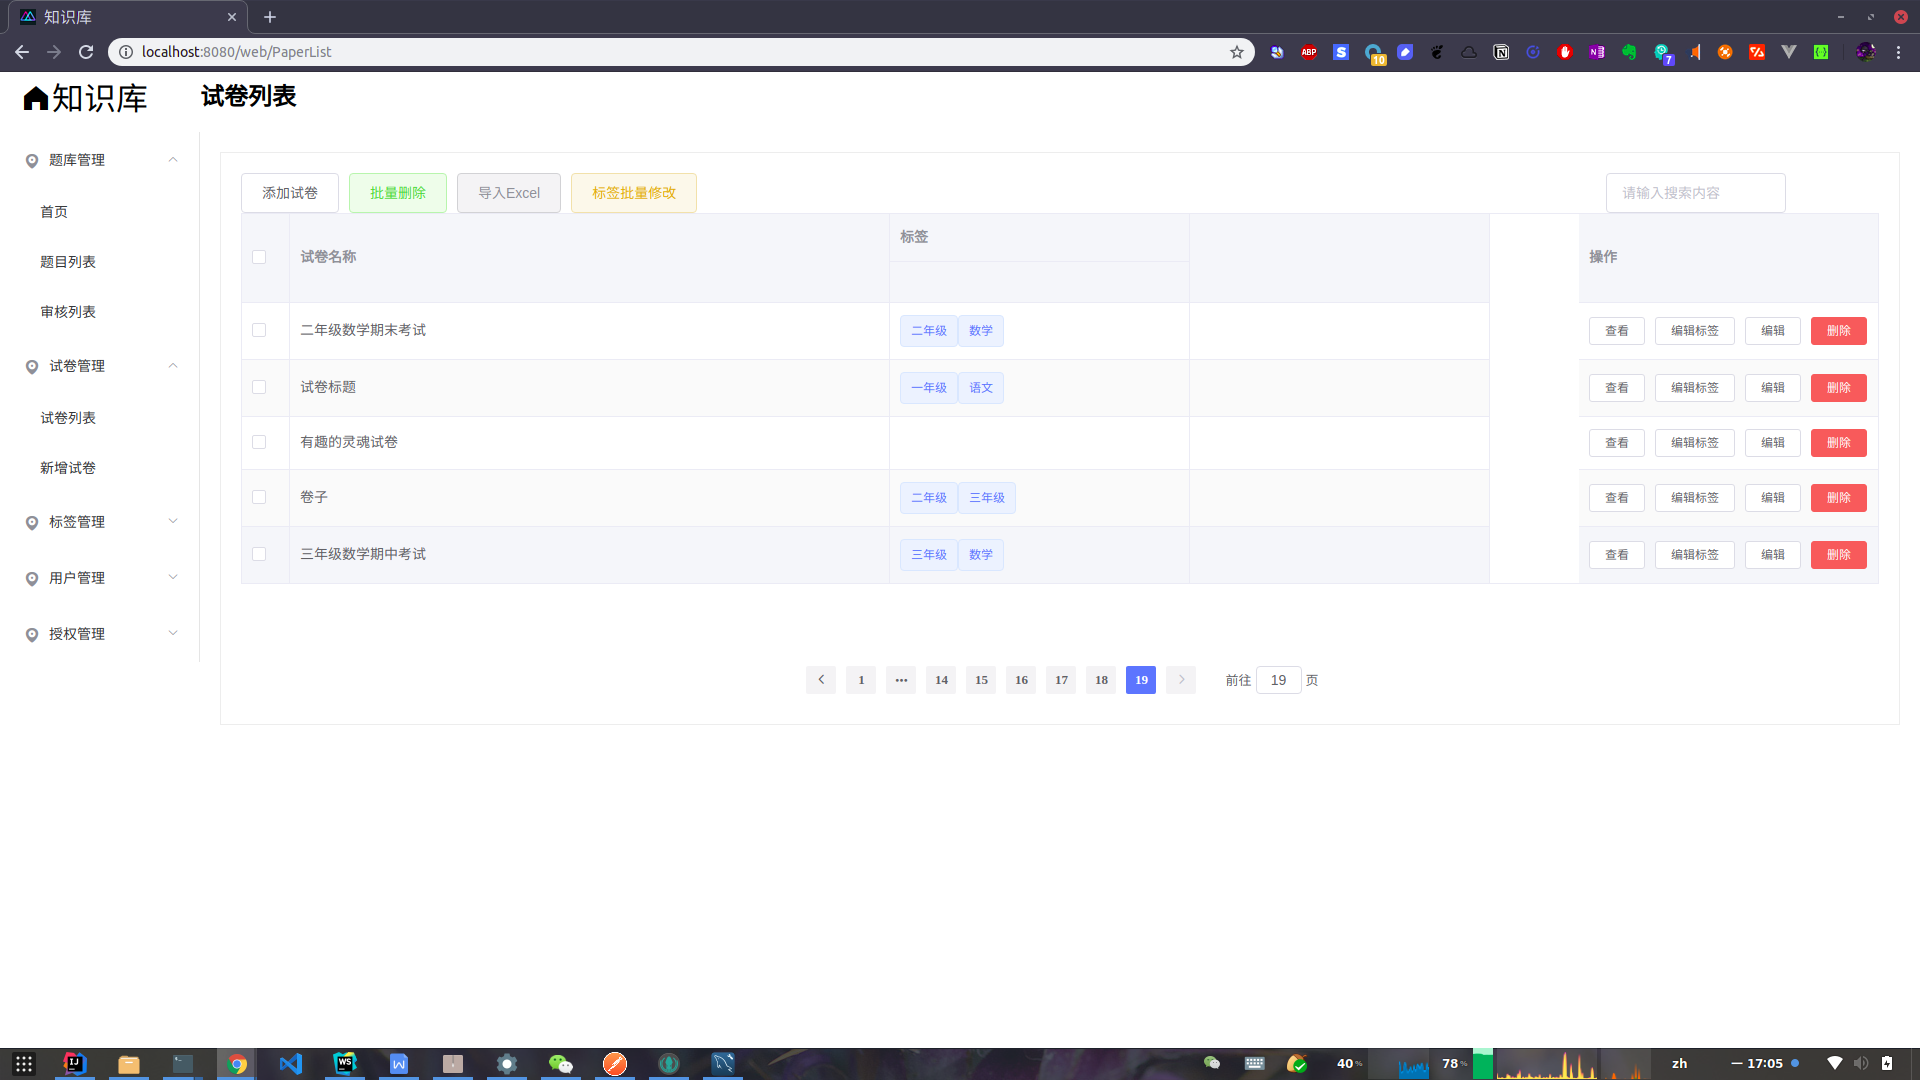
Task: Expand the 标签管理 sidebar menu
Action: point(100,522)
